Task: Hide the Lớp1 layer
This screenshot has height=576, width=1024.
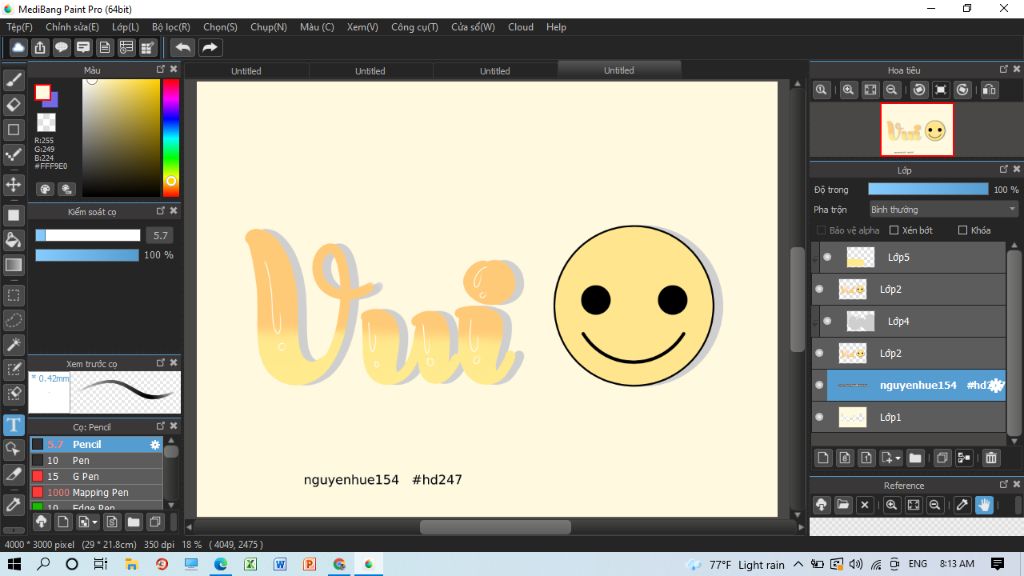Action: (x=820, y=417)
